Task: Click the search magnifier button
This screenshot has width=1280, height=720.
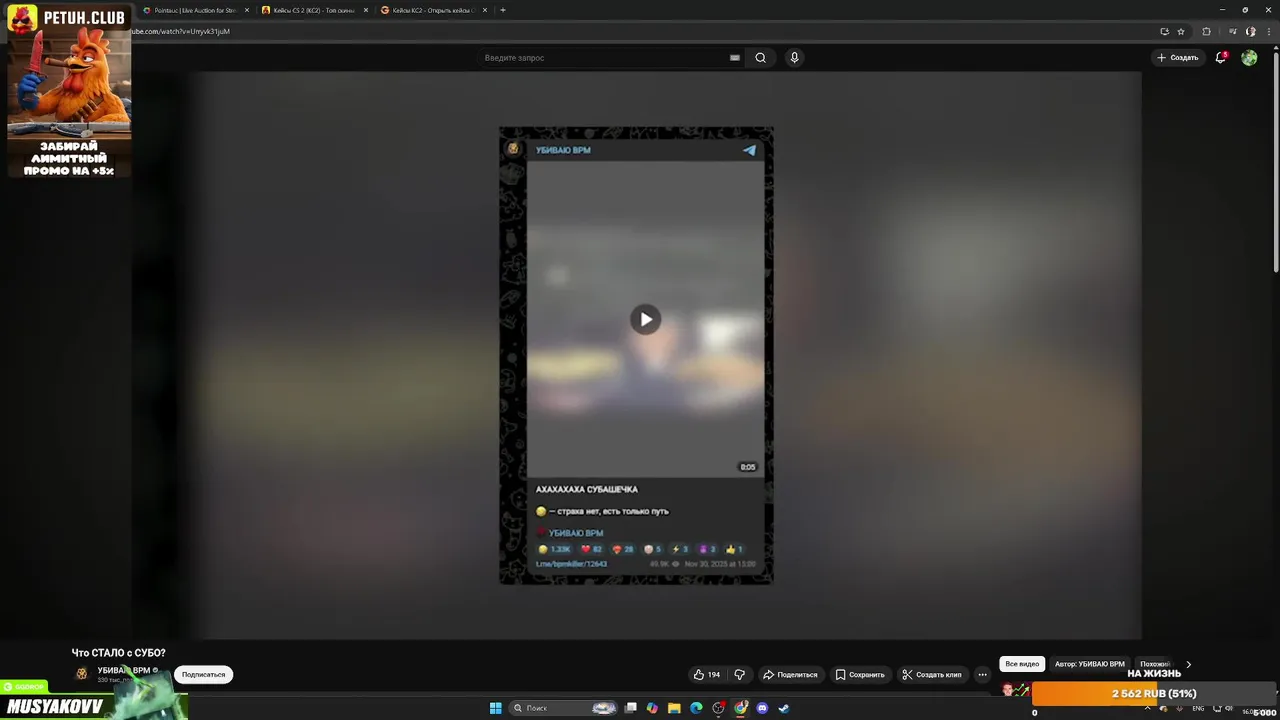Action: pyautogui.click(x=760, y=58)
